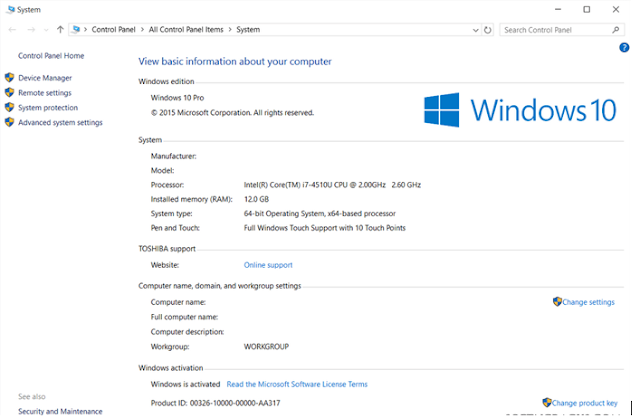Select the processor text Intel Core i7-4510U

(332, 185)
